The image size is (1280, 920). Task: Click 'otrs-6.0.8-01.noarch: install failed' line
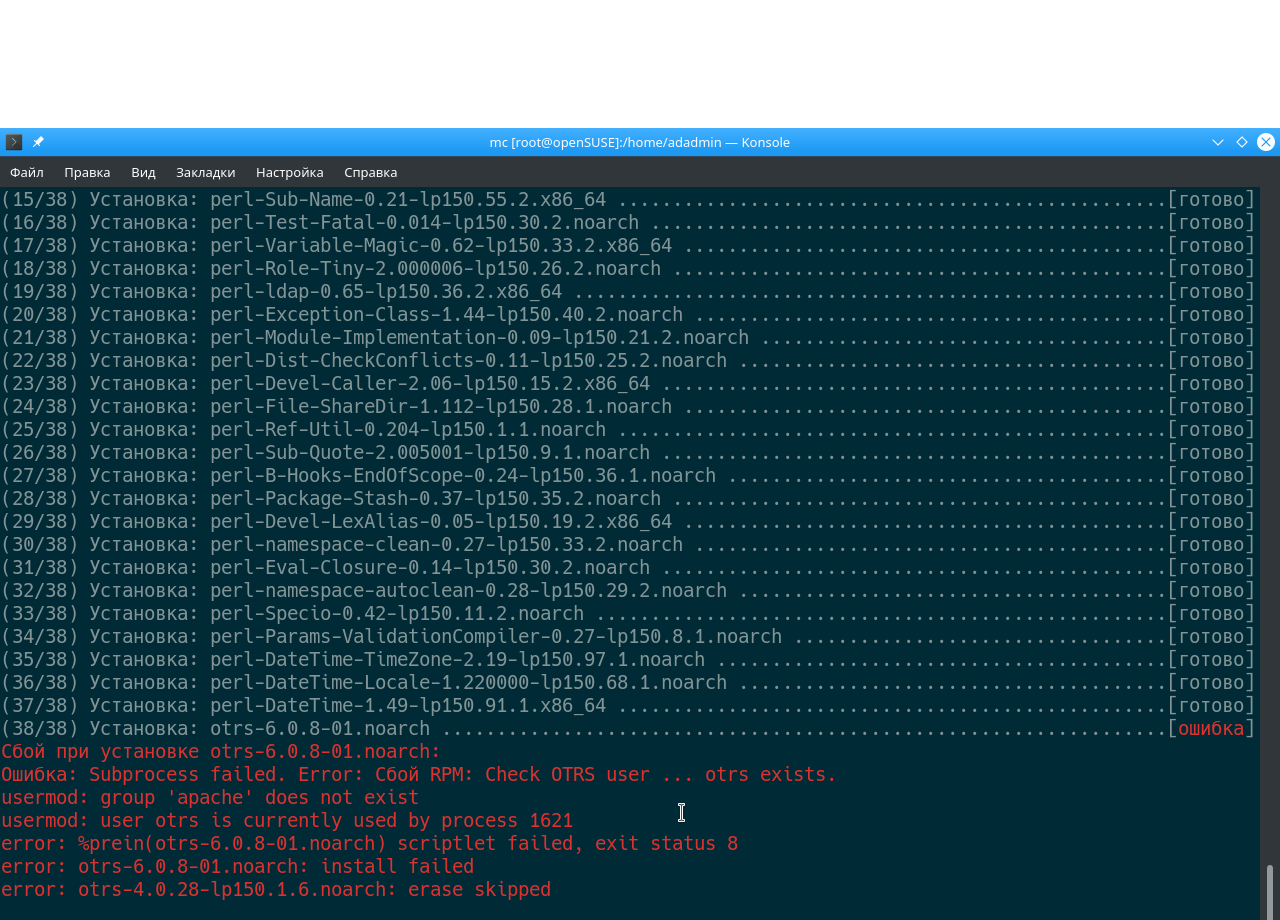pos(237,866)
